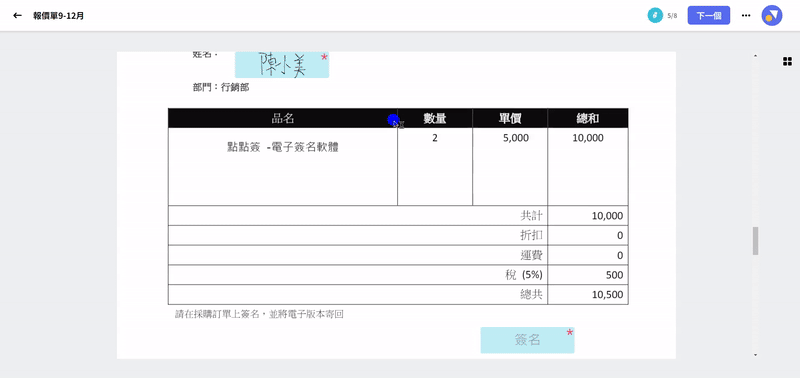Click the document title 報價單9-12月

click(x=59, y=16)
